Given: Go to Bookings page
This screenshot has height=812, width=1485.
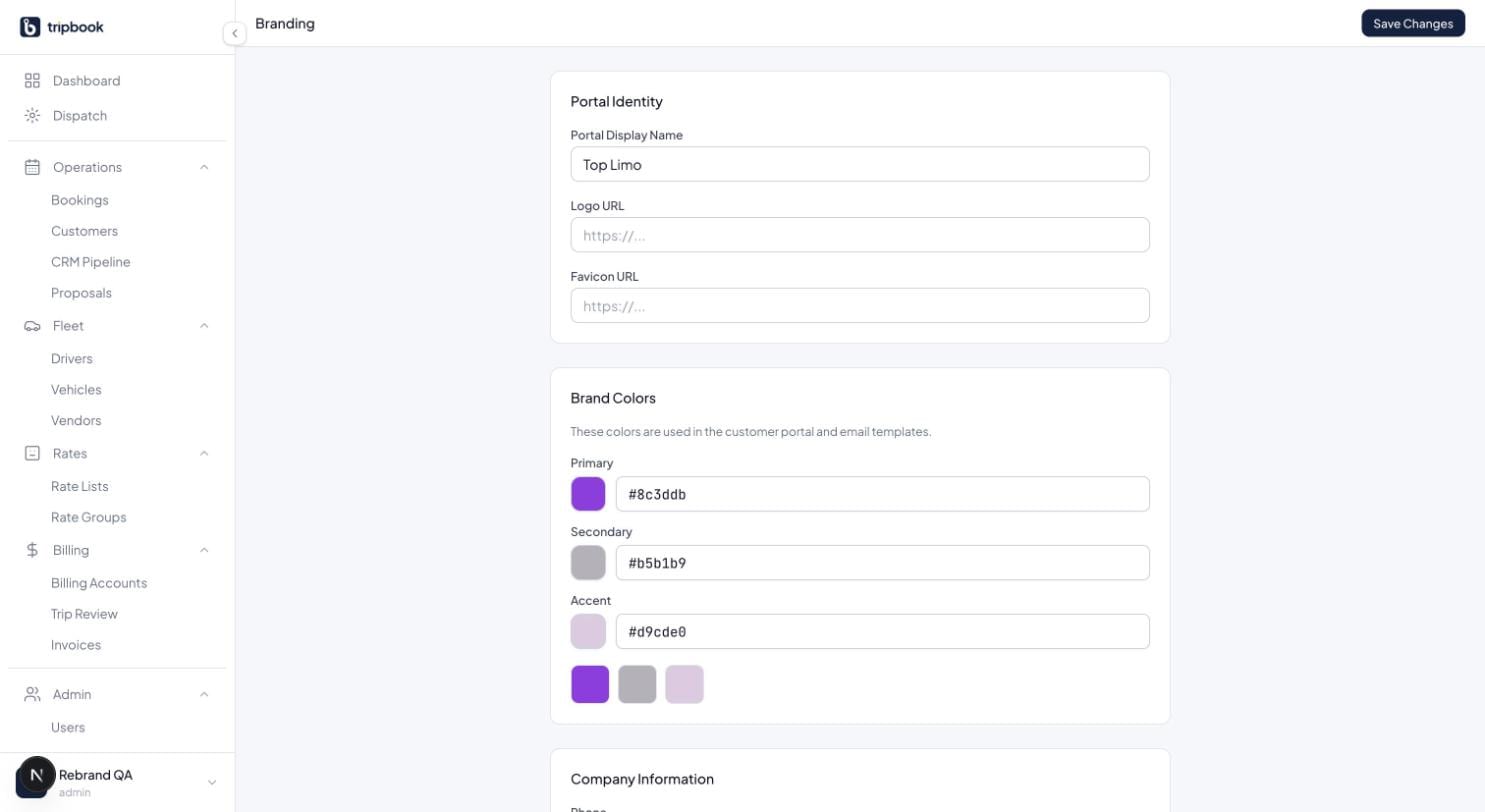Looking at the screenshot, I should tap(80, 200).
